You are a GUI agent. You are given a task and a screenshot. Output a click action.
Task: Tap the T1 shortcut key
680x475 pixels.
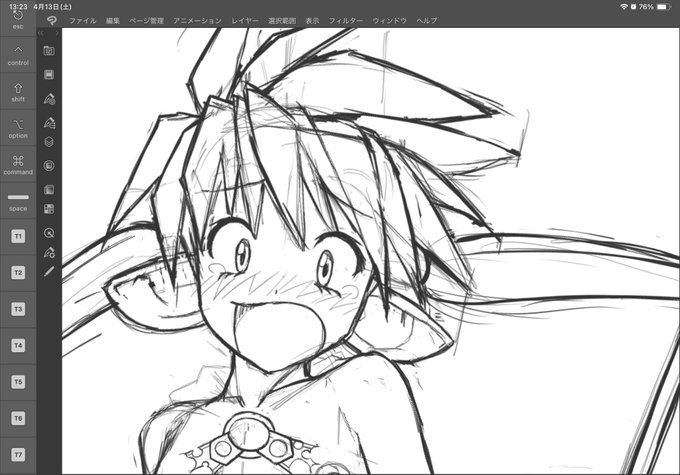18,236
